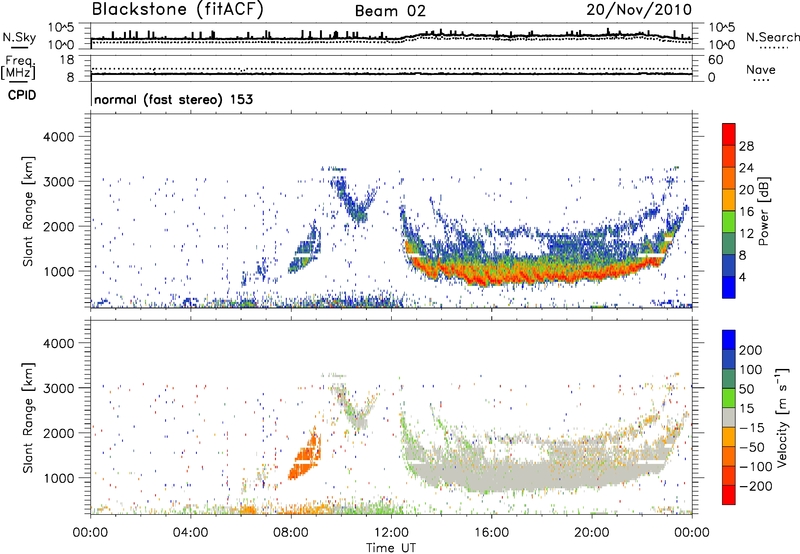800x554 pixels.
Task: Select the 'N.Search' legend label
Action: click(x=773, y=37)
